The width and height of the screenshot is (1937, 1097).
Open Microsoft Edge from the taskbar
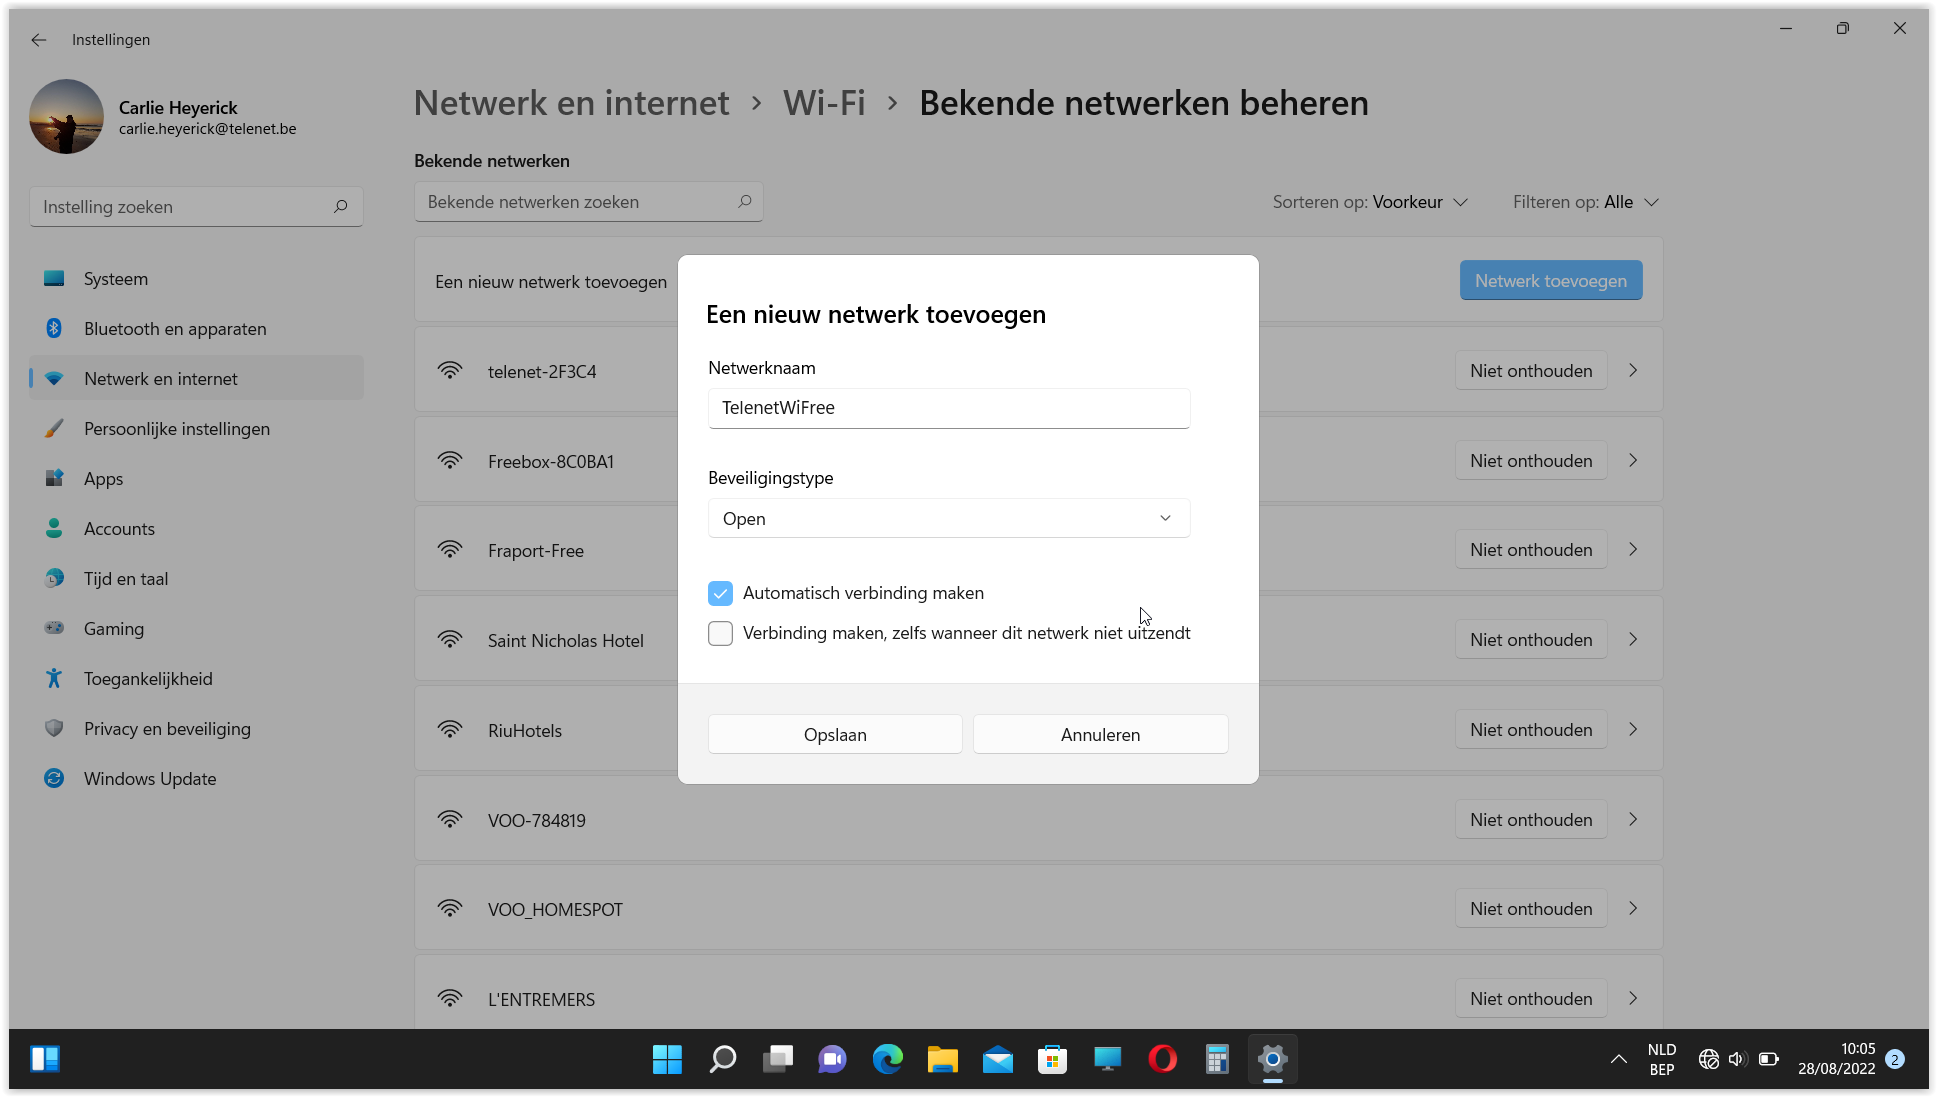(887, 1059)
